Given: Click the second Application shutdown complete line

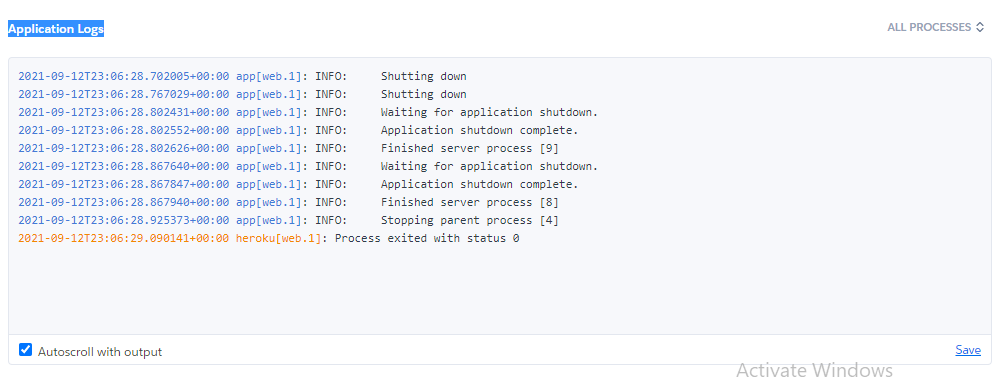Looking at the screenshot, I should (298, 184).
